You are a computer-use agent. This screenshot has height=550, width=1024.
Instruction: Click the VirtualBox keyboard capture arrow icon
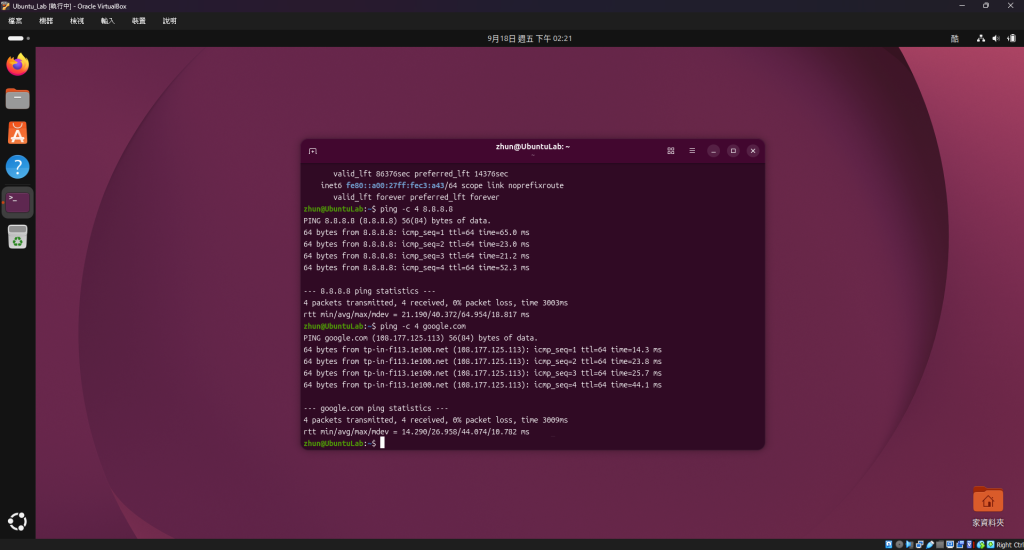click(991, 544)
